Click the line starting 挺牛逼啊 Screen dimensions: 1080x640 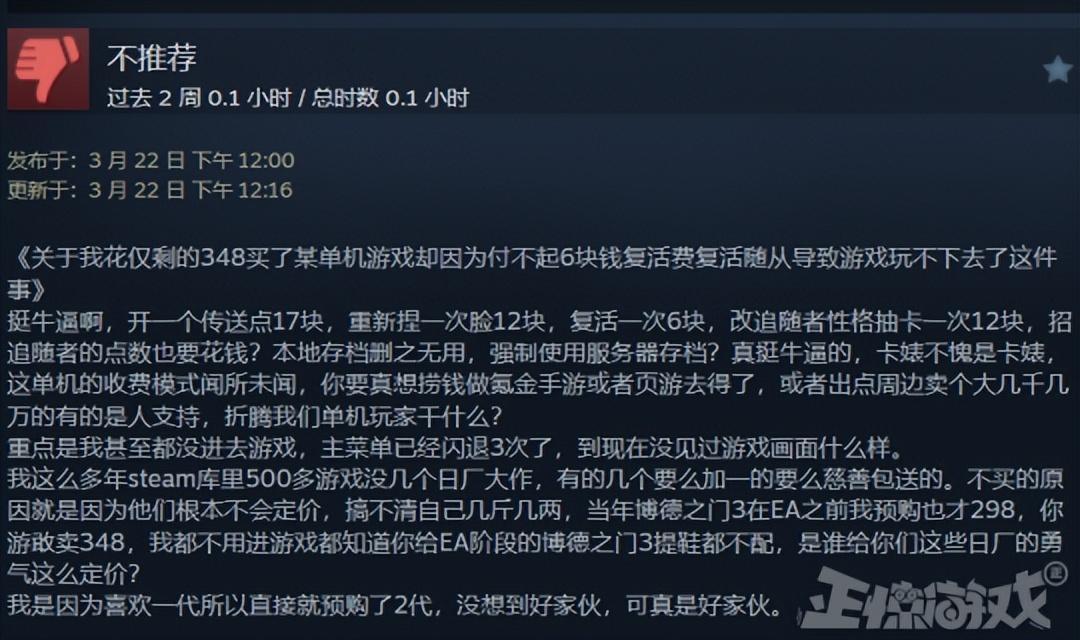point(539,321)
